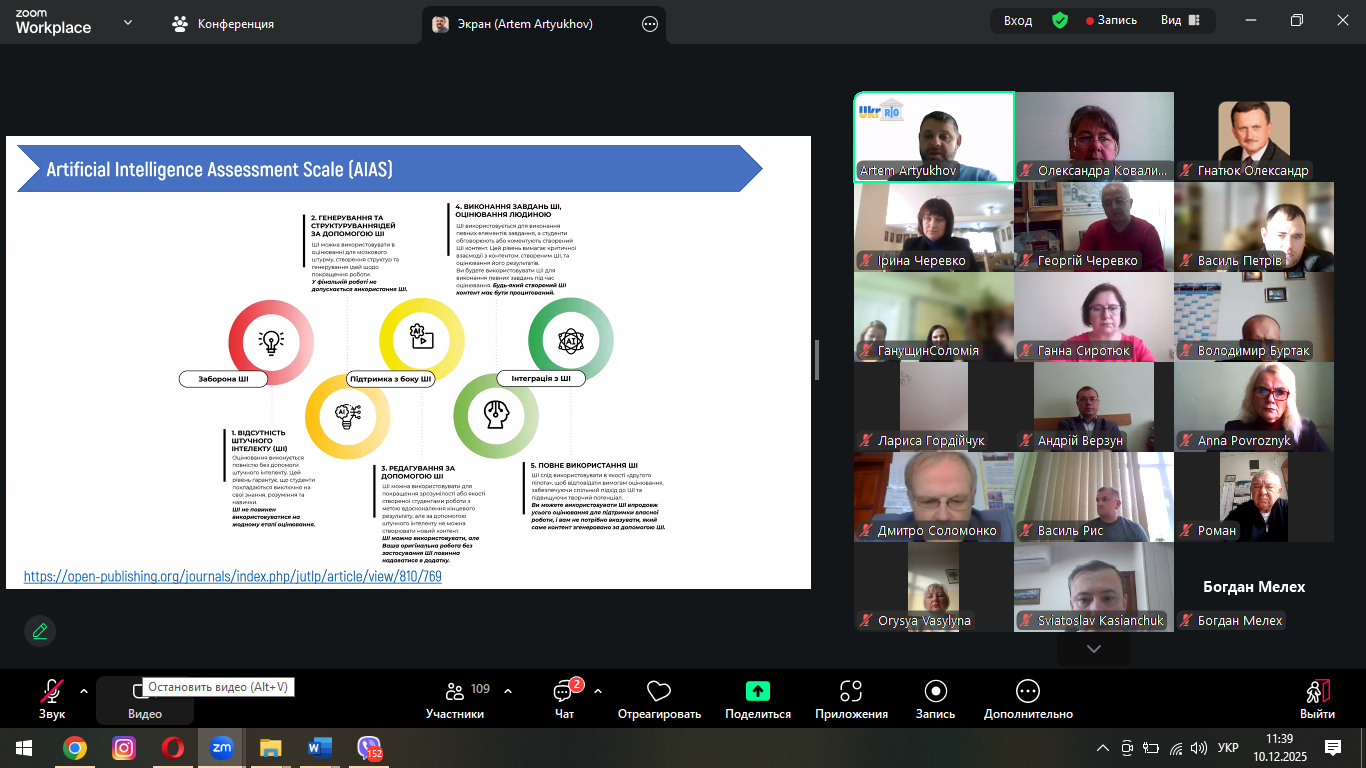
Task: Click the green Share (Поделиться) icon
Action: click(x=758, y=691)
